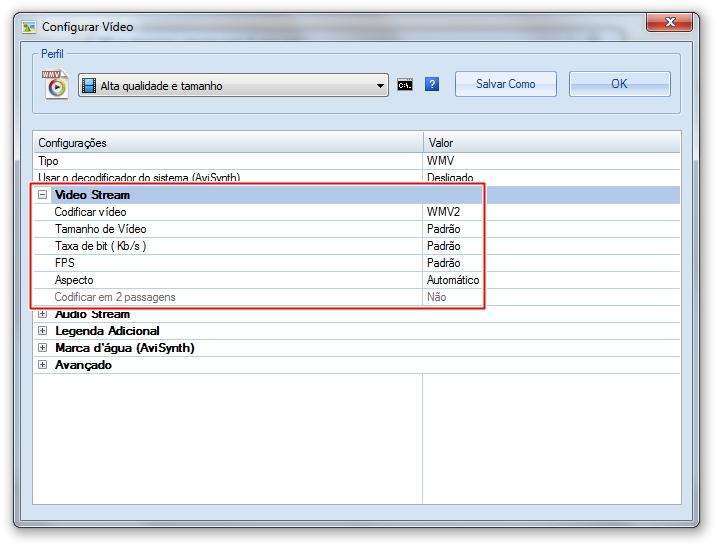Expand the Audio Stream section
This screenshot has height=547, width=717.
tap(42, 314)
